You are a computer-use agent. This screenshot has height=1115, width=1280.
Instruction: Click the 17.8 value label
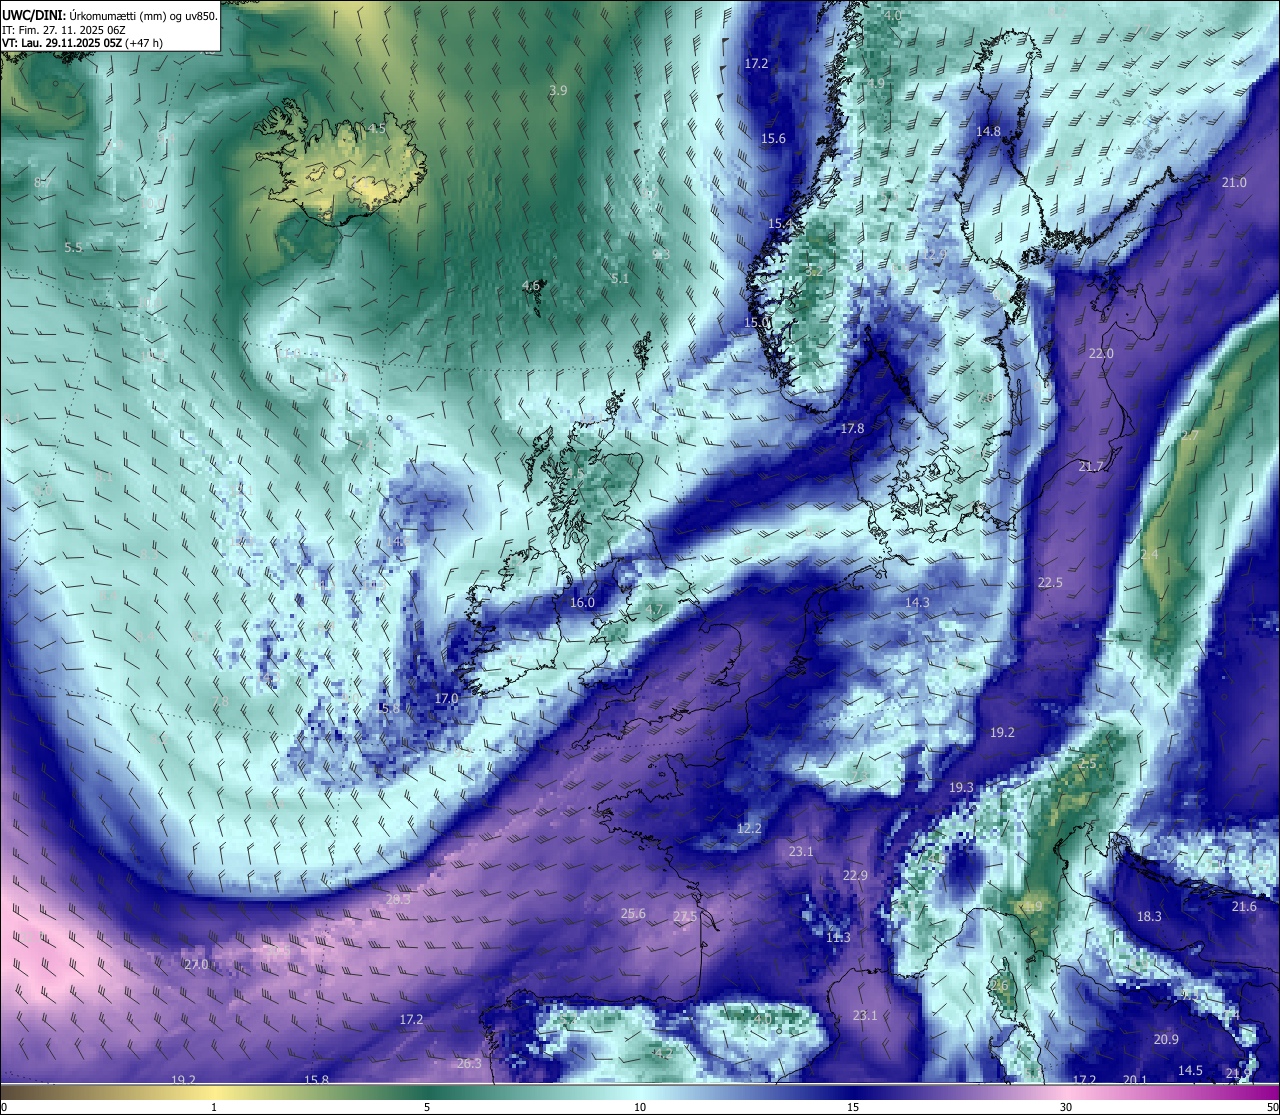point(851,428)
